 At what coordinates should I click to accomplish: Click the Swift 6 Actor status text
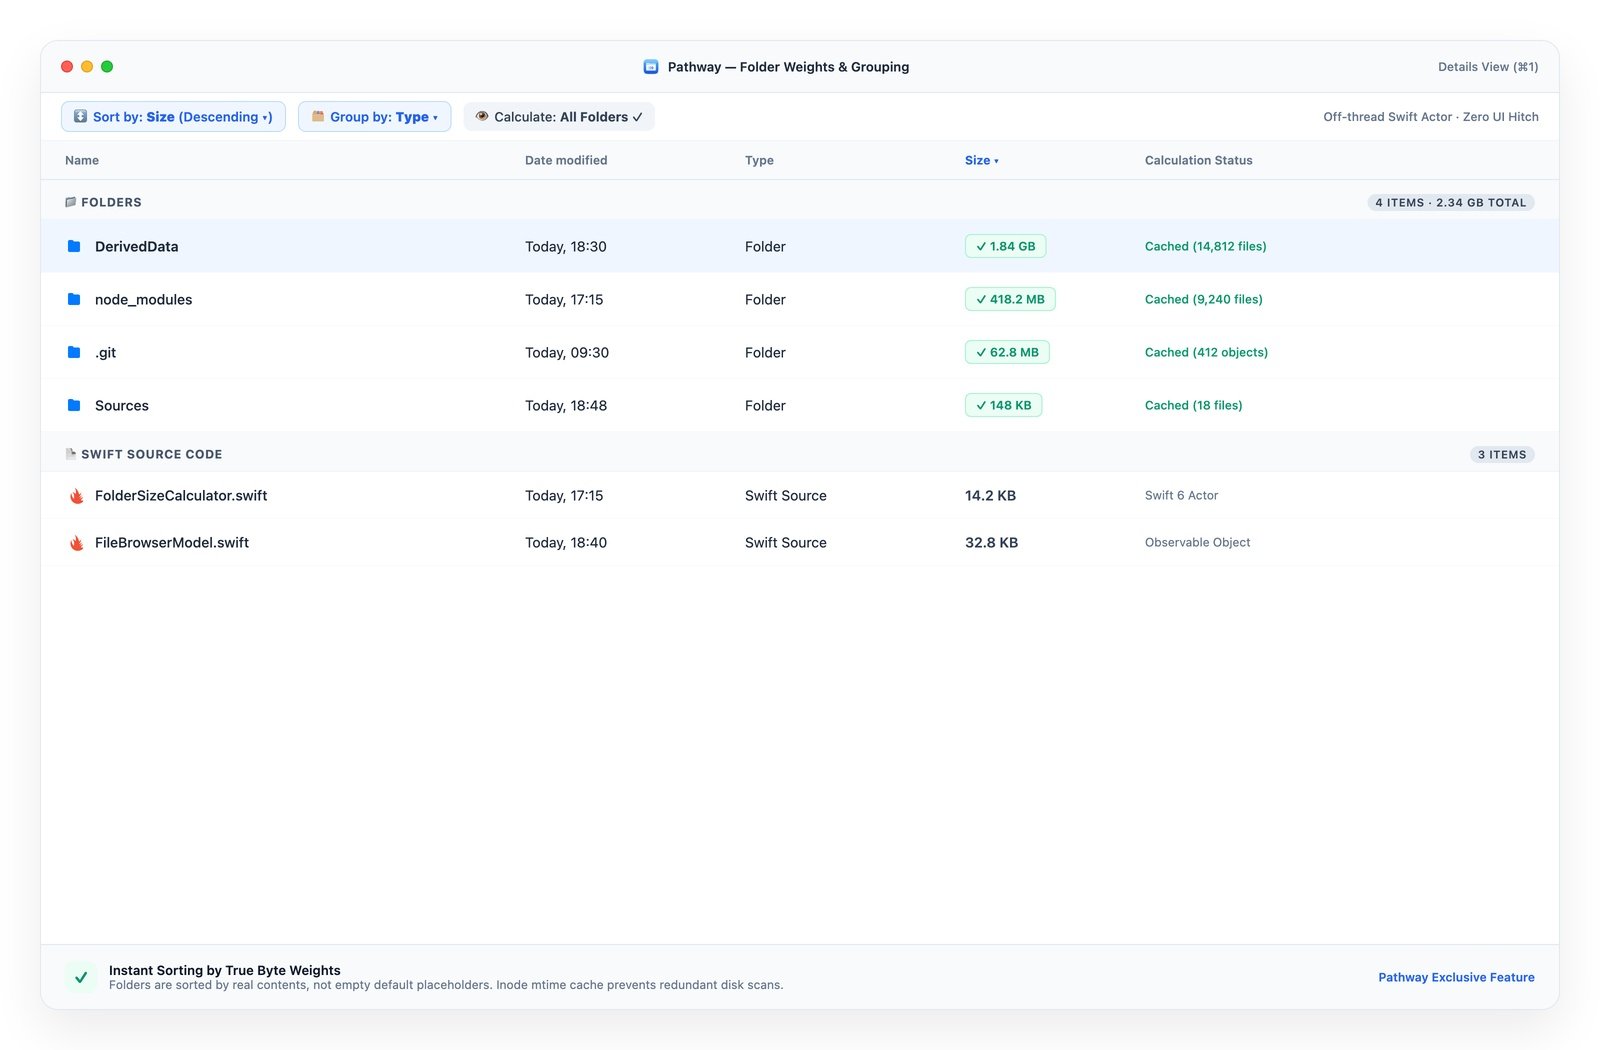(1181, 496)
